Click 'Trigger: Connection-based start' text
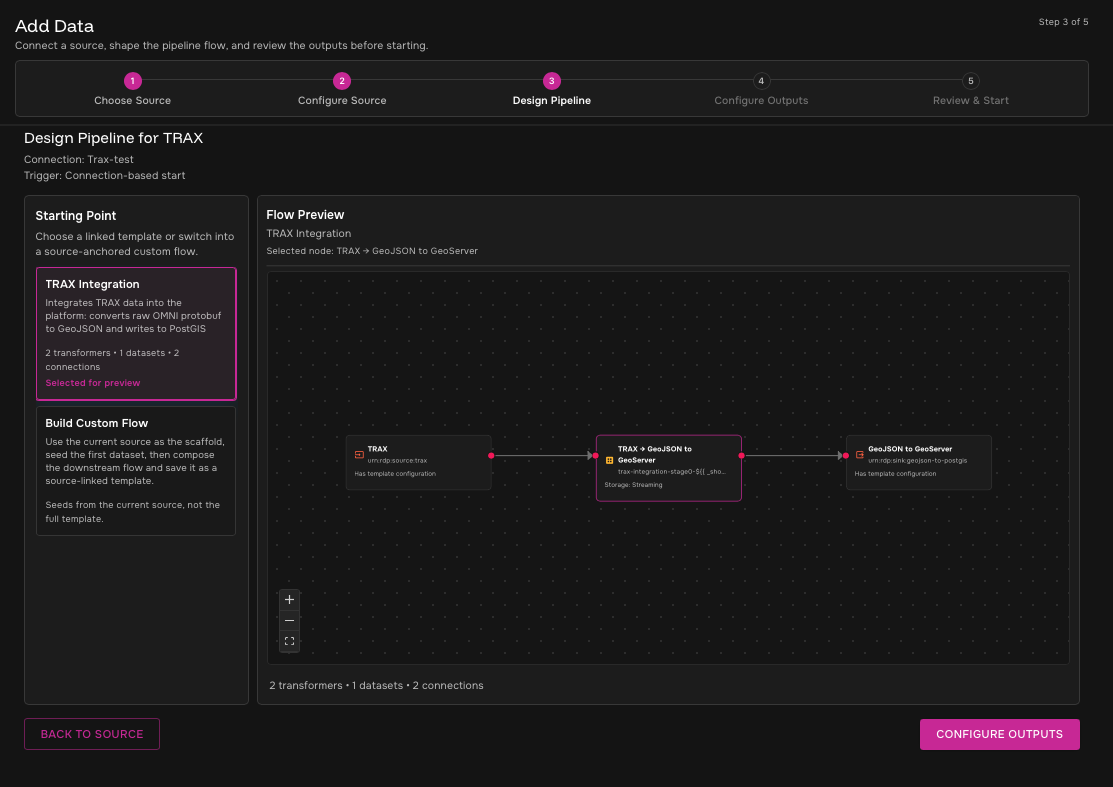Viewport: 1113px width, 787px height. (x=104, y=175)
